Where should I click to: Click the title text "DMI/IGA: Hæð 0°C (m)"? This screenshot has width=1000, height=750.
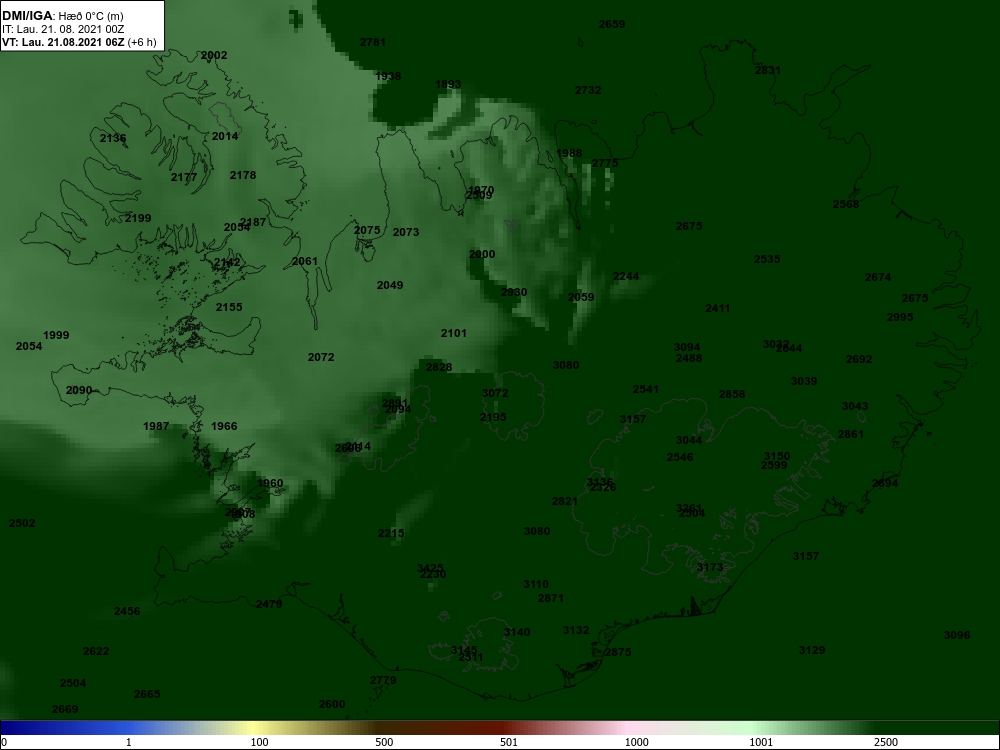pyautogui.click(x=62, y=16)
